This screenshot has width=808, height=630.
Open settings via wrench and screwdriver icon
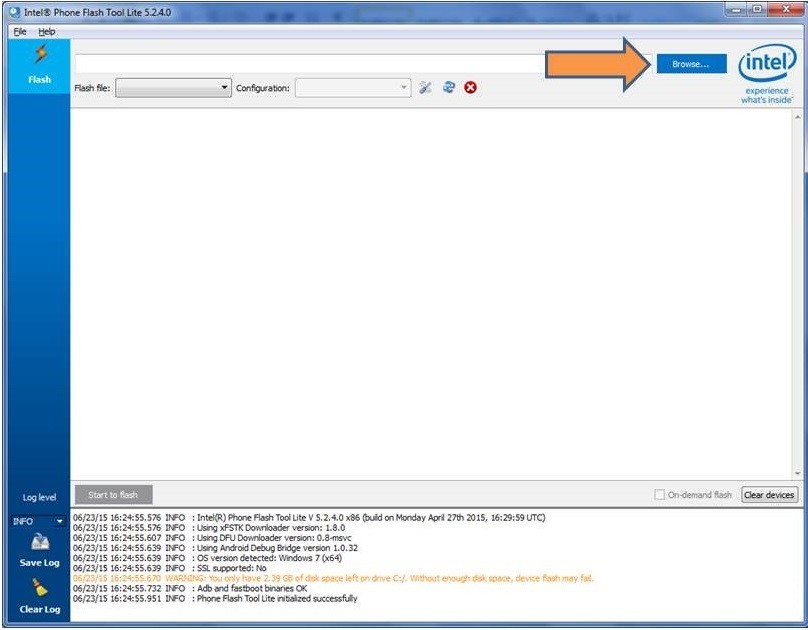coord(425,88)
